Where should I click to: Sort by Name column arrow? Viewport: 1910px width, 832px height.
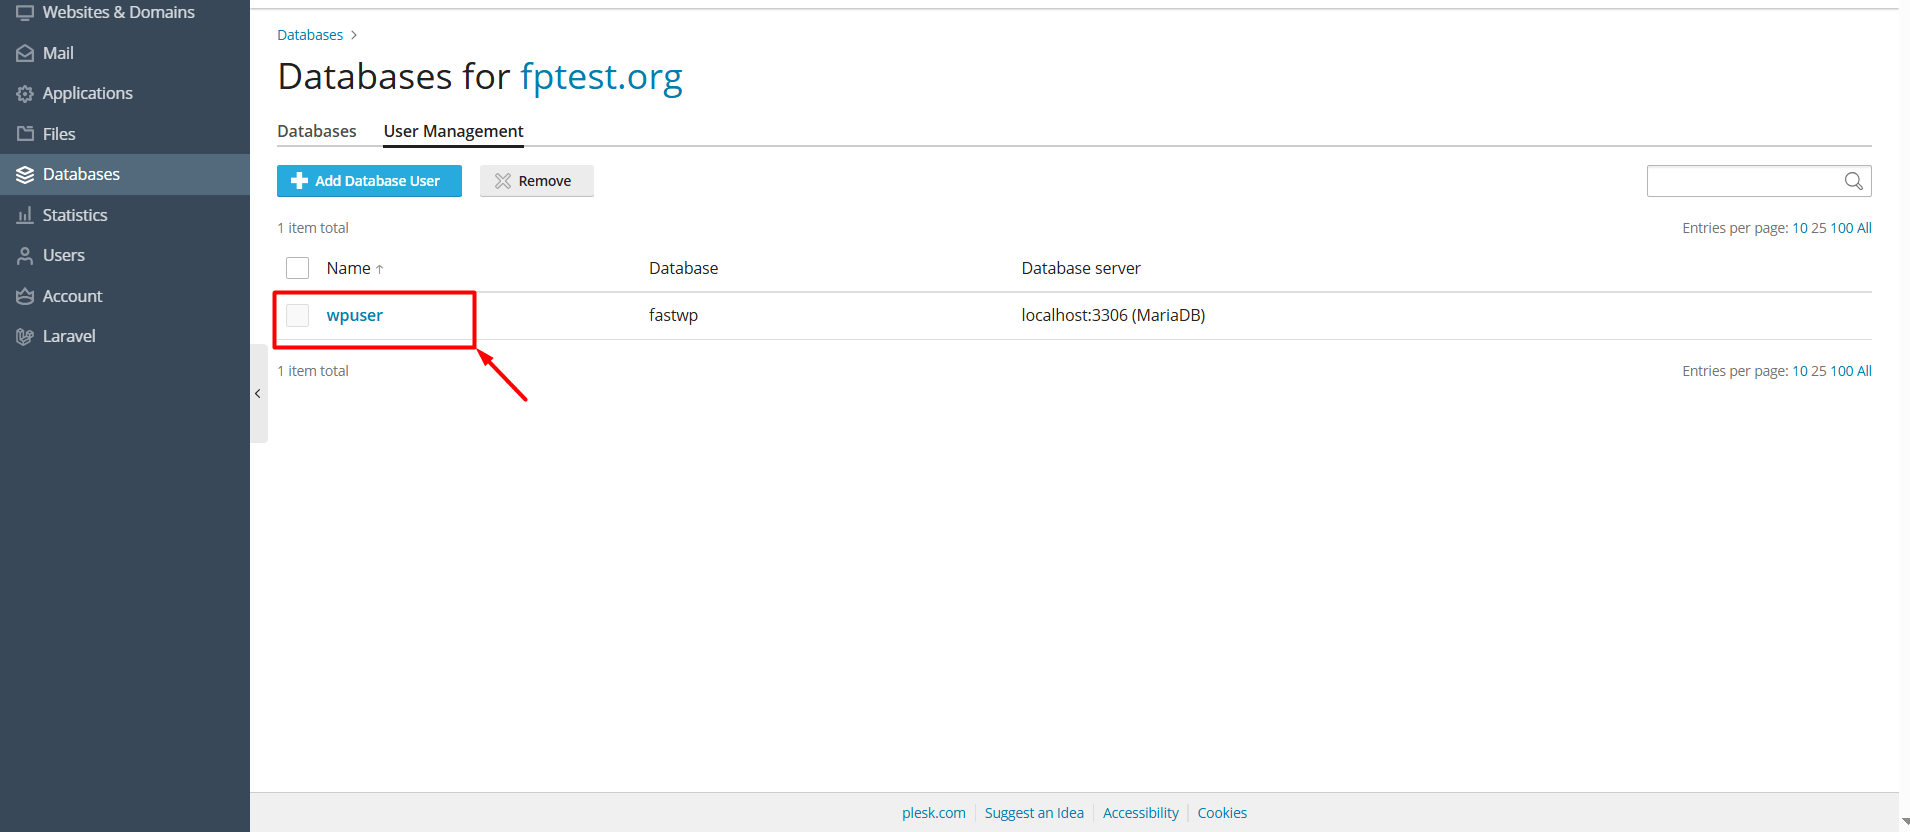380,269
